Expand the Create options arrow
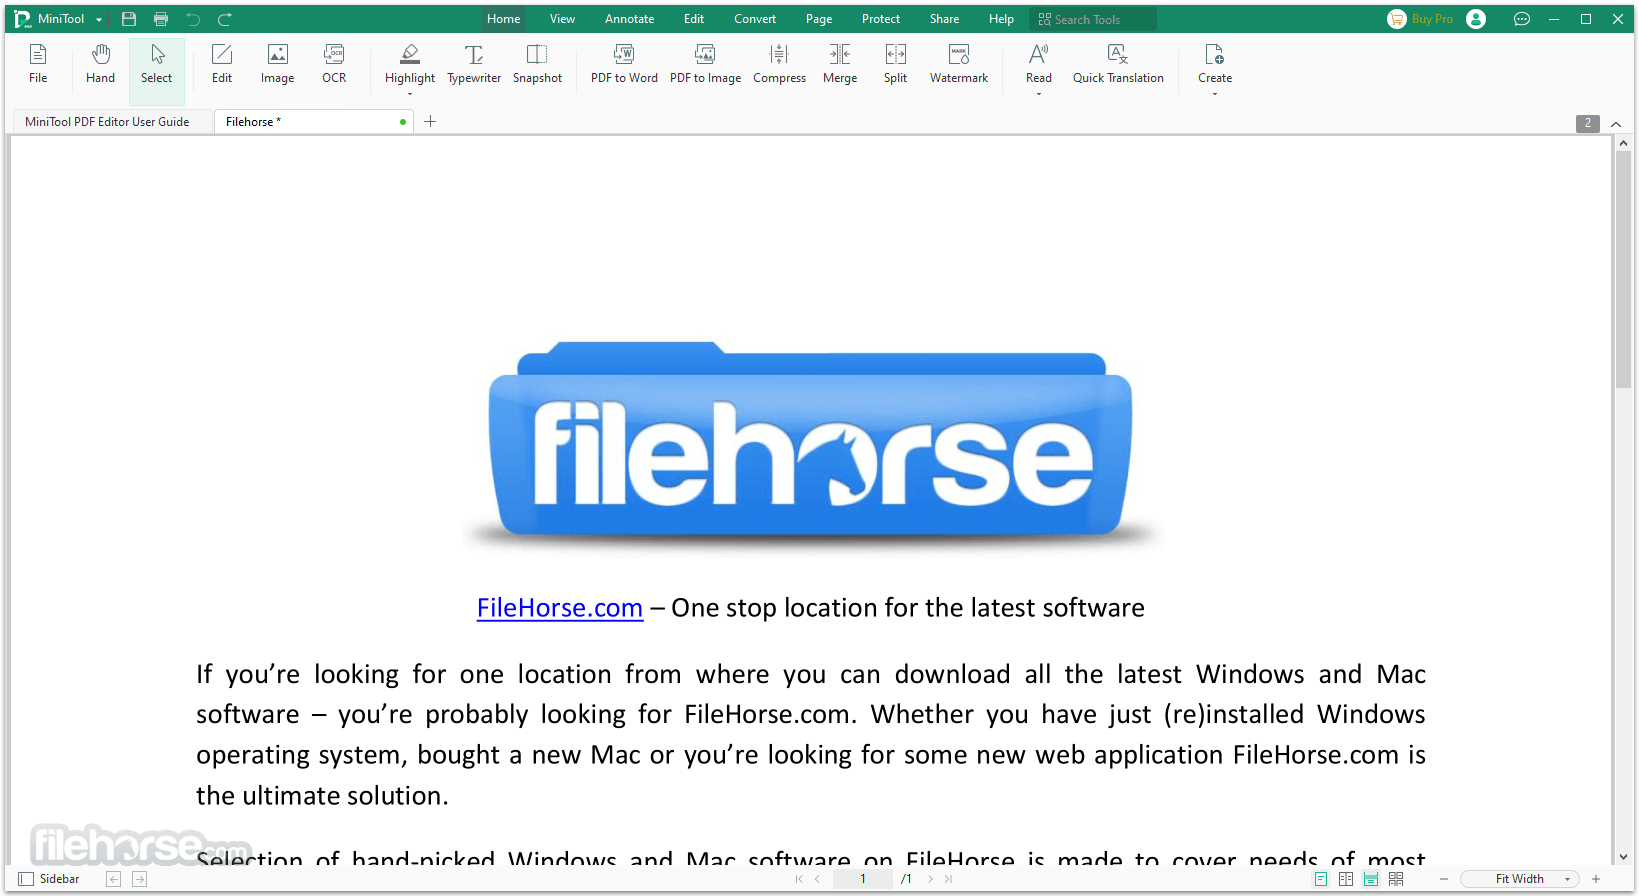This screenshot has height=896, width=1639. coord(1215,94)
